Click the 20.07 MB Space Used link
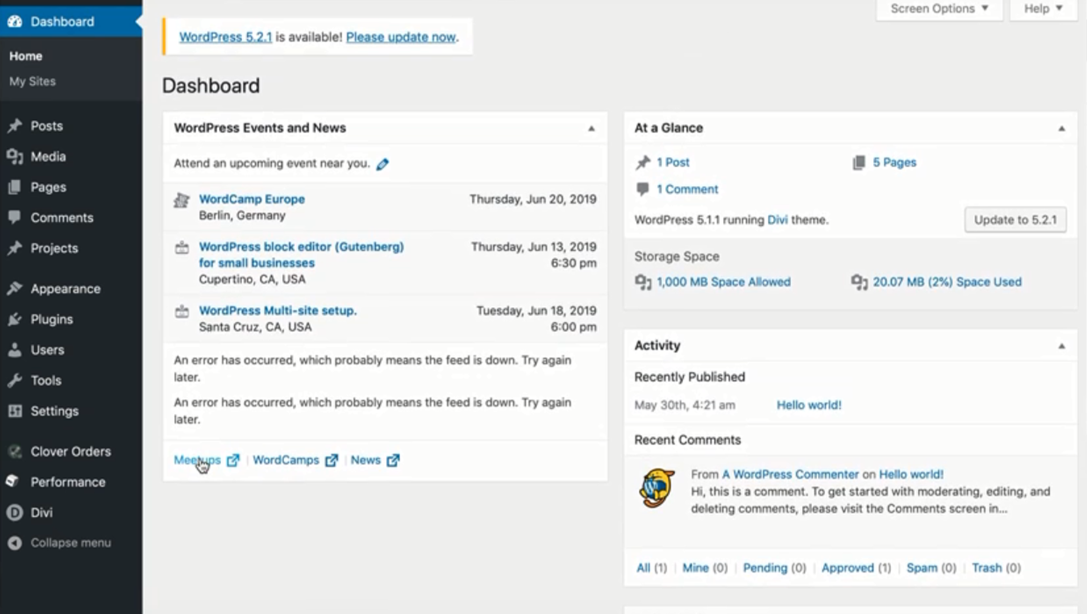This screenshot has width=1087, height=614. (x=947, y=282)
